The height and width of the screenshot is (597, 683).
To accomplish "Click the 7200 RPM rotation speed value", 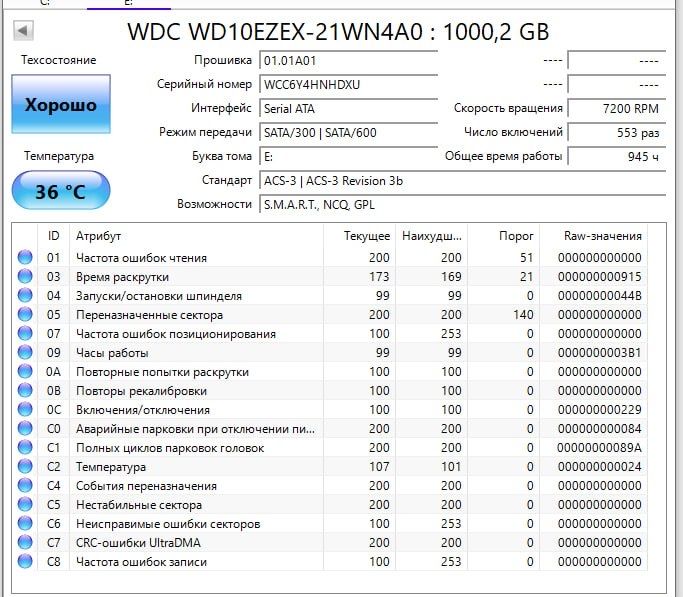I will tap(617, 108).
